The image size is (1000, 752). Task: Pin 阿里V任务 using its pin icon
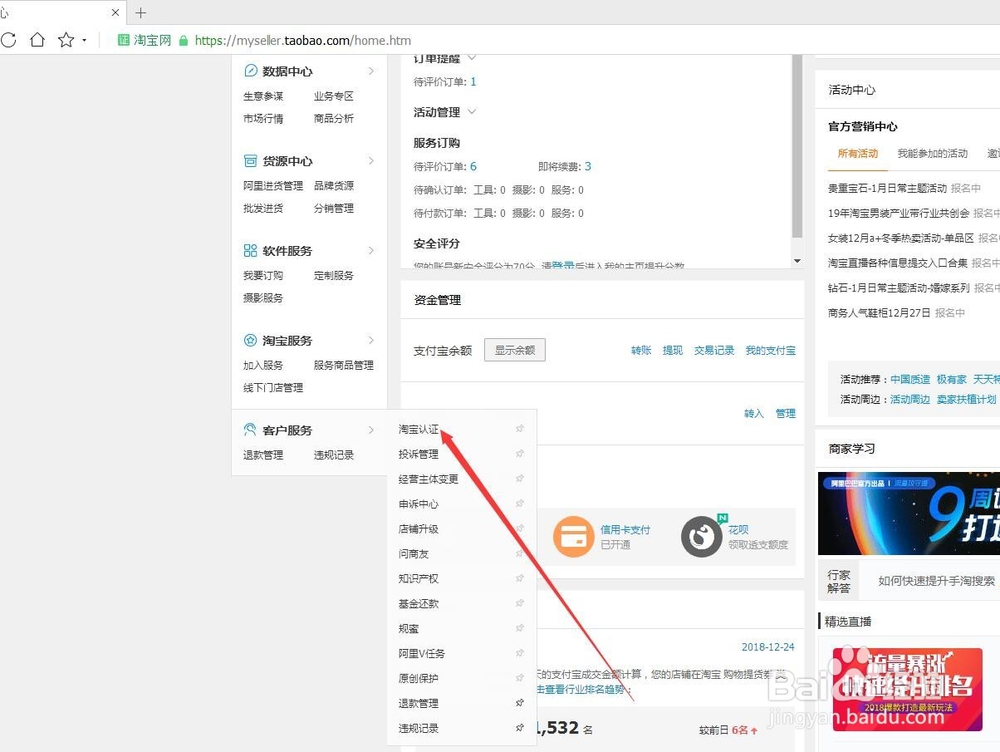pos(520,652)
